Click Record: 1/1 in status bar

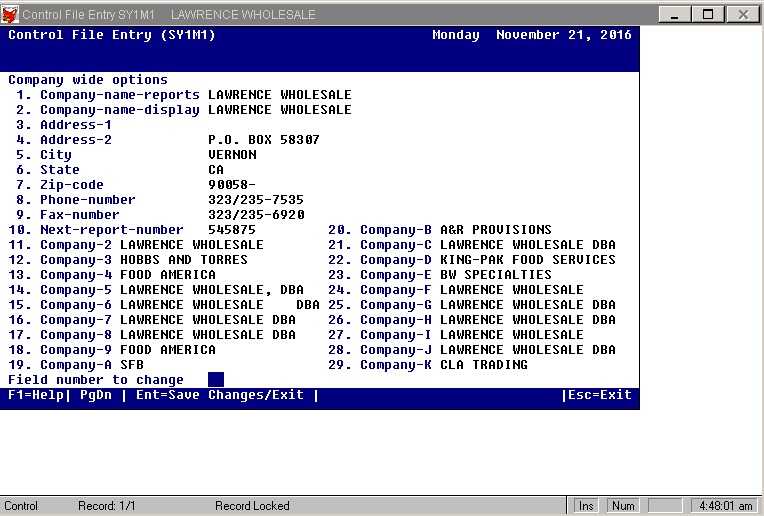pos(107,506)
